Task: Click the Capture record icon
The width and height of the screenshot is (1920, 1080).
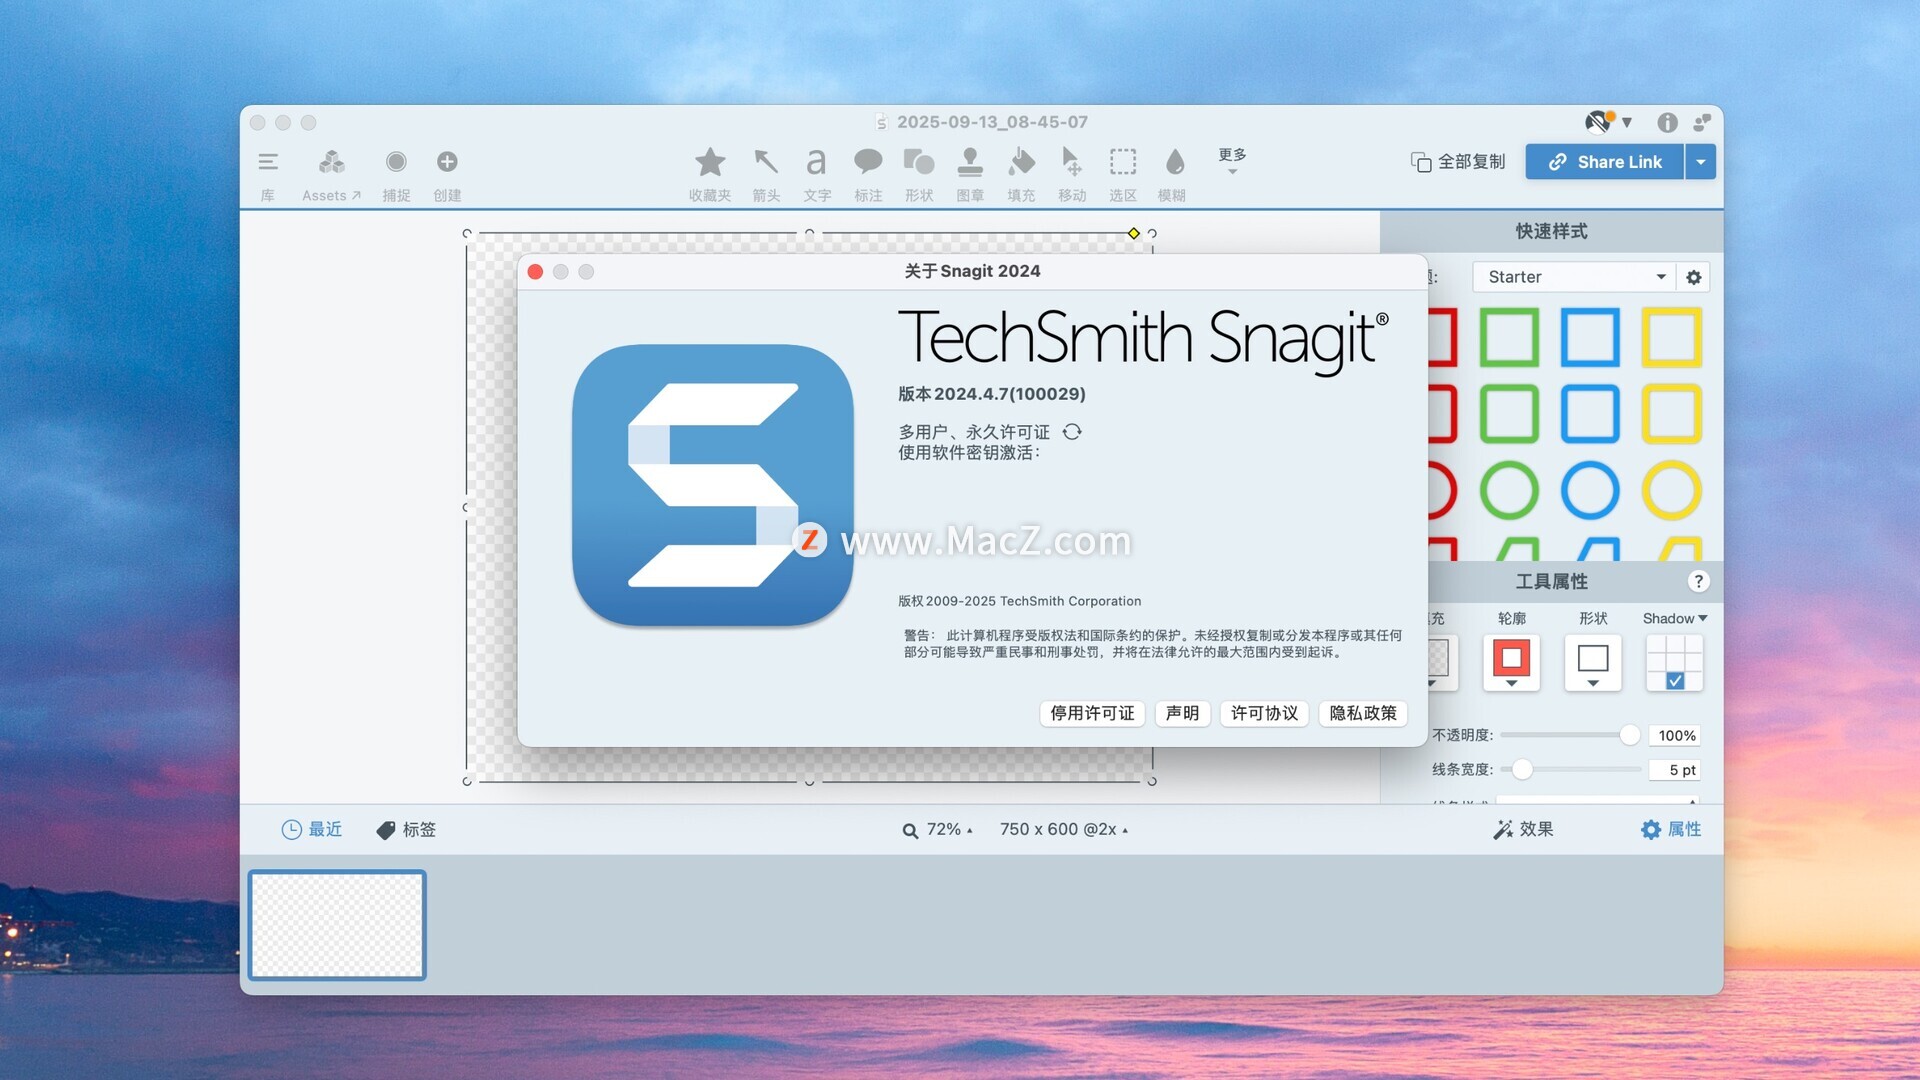Action: [x=396, y=162]
